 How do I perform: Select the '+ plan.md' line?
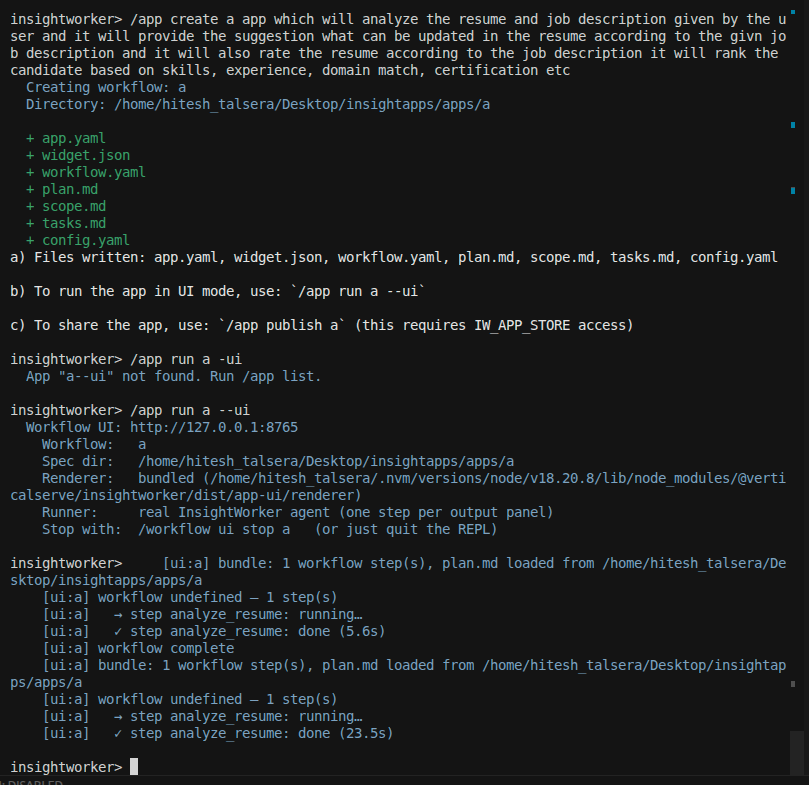[x=62, y=189]
